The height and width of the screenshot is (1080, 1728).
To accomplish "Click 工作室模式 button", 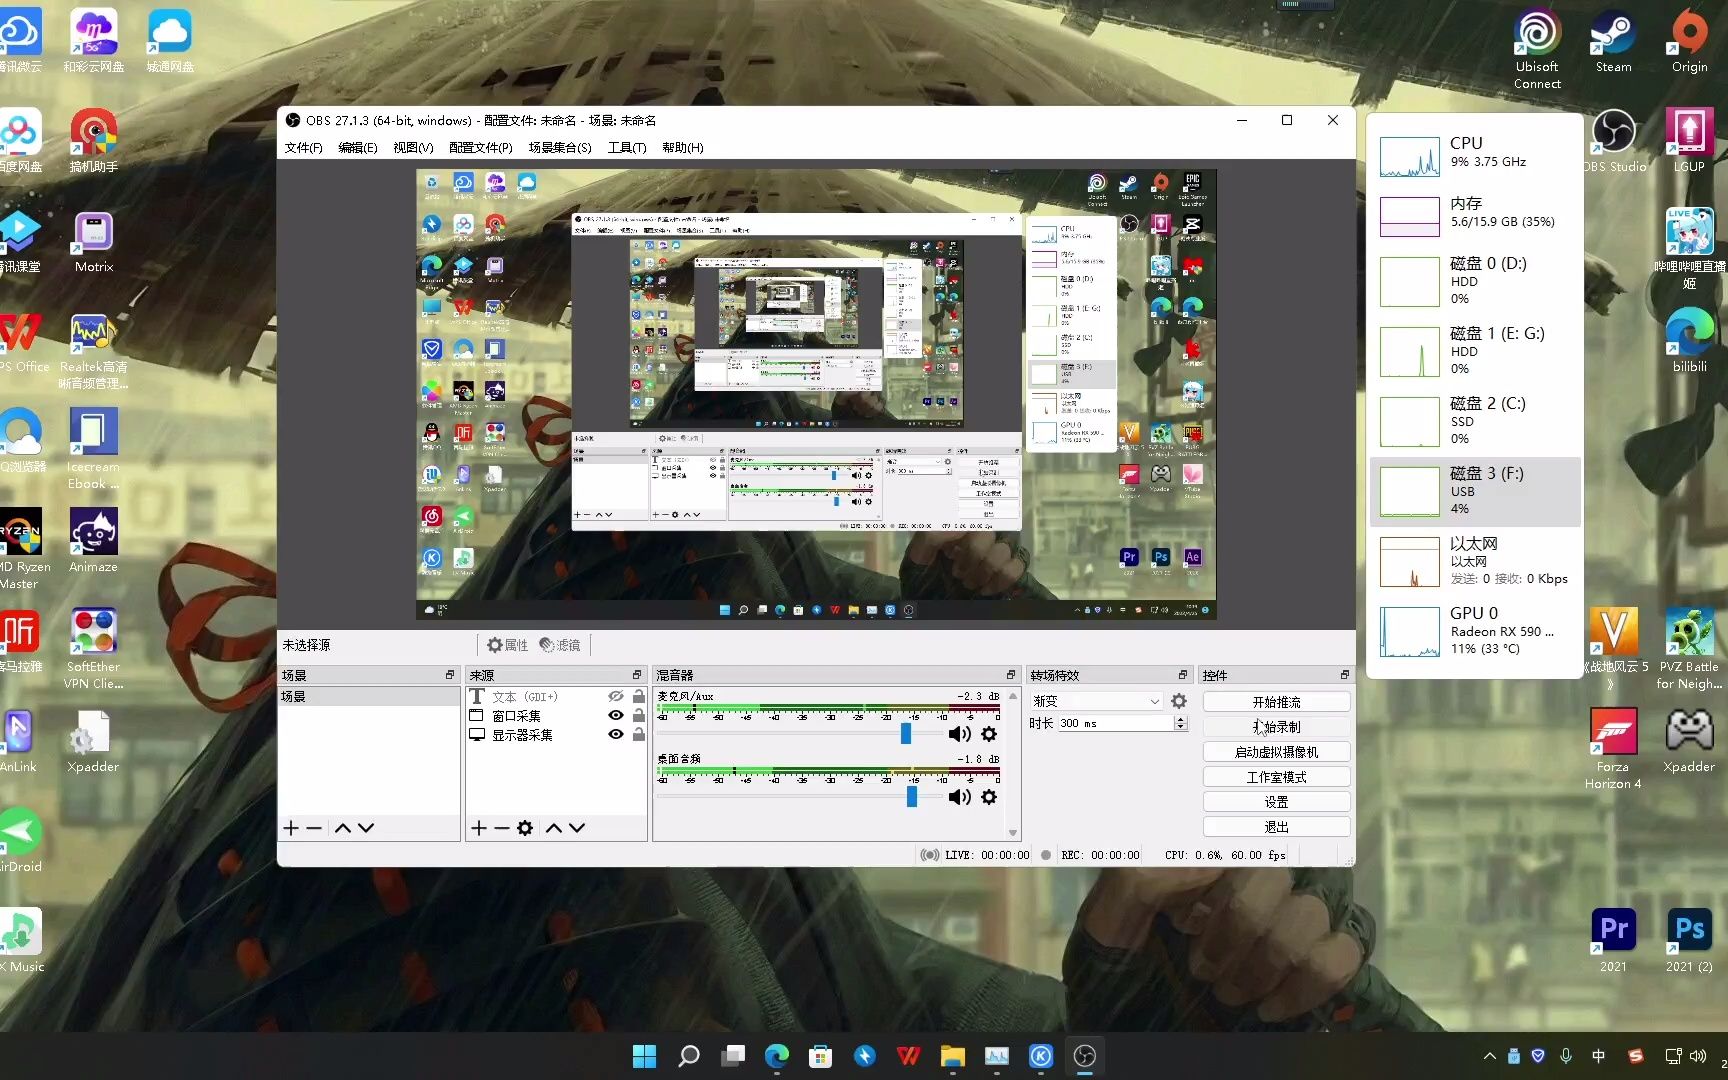I will 1277,777.
